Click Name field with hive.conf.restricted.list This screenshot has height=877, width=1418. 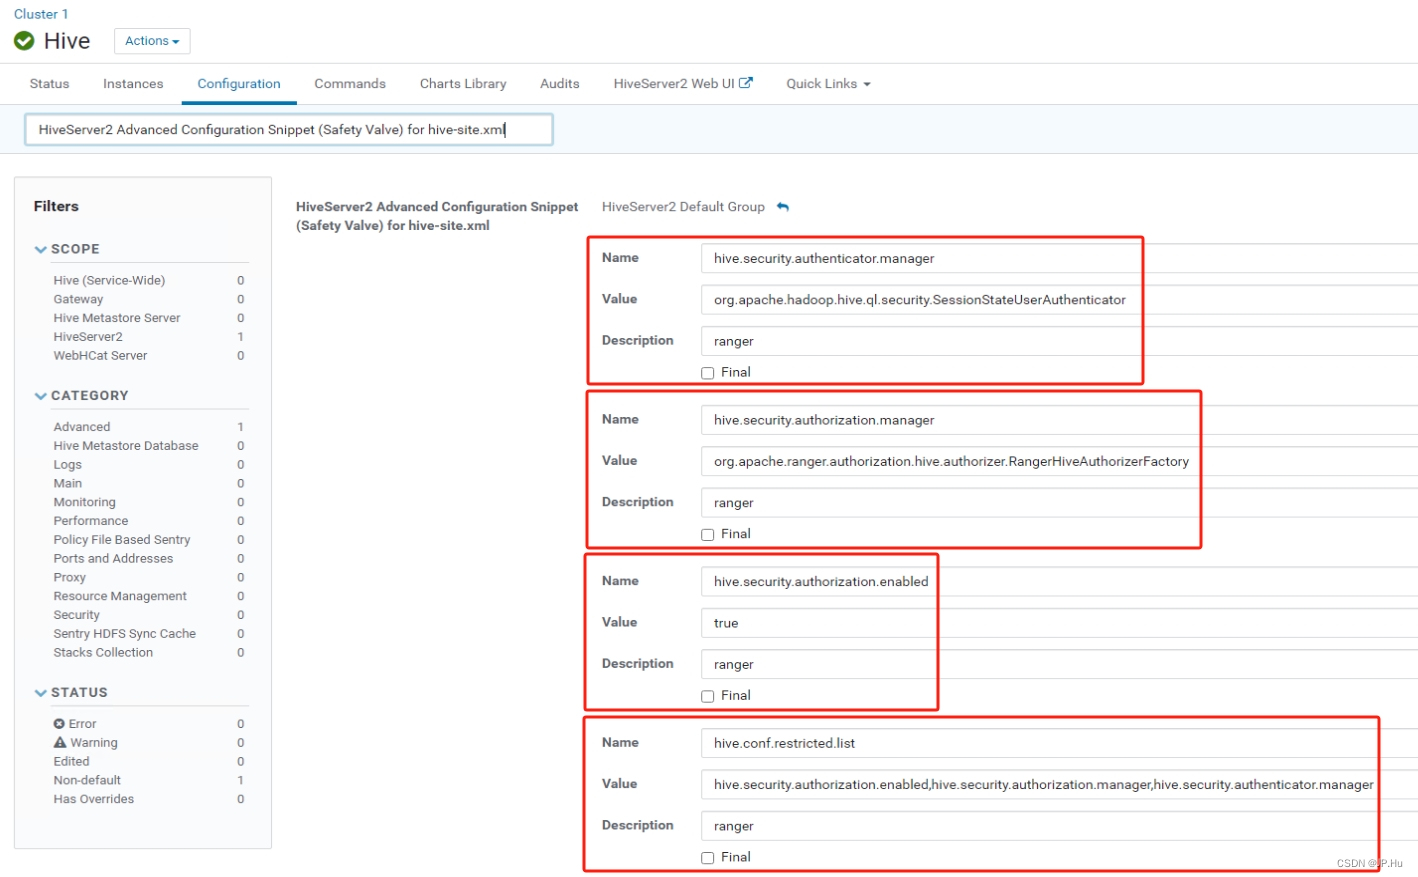pyautogui.click(x=1059, y=744)
